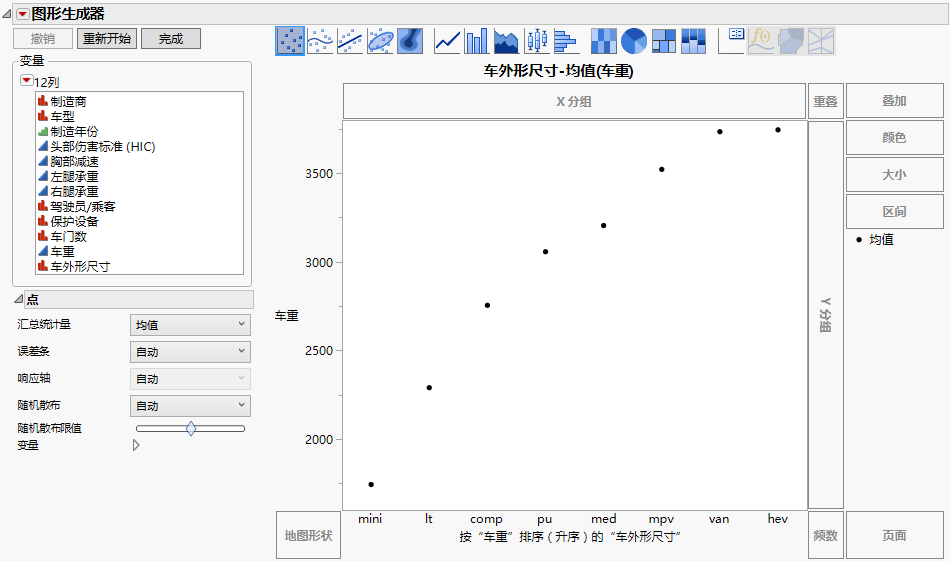Click the hev category axis label
The height and width of the screenshot is (561, 950).
(777, 519)
